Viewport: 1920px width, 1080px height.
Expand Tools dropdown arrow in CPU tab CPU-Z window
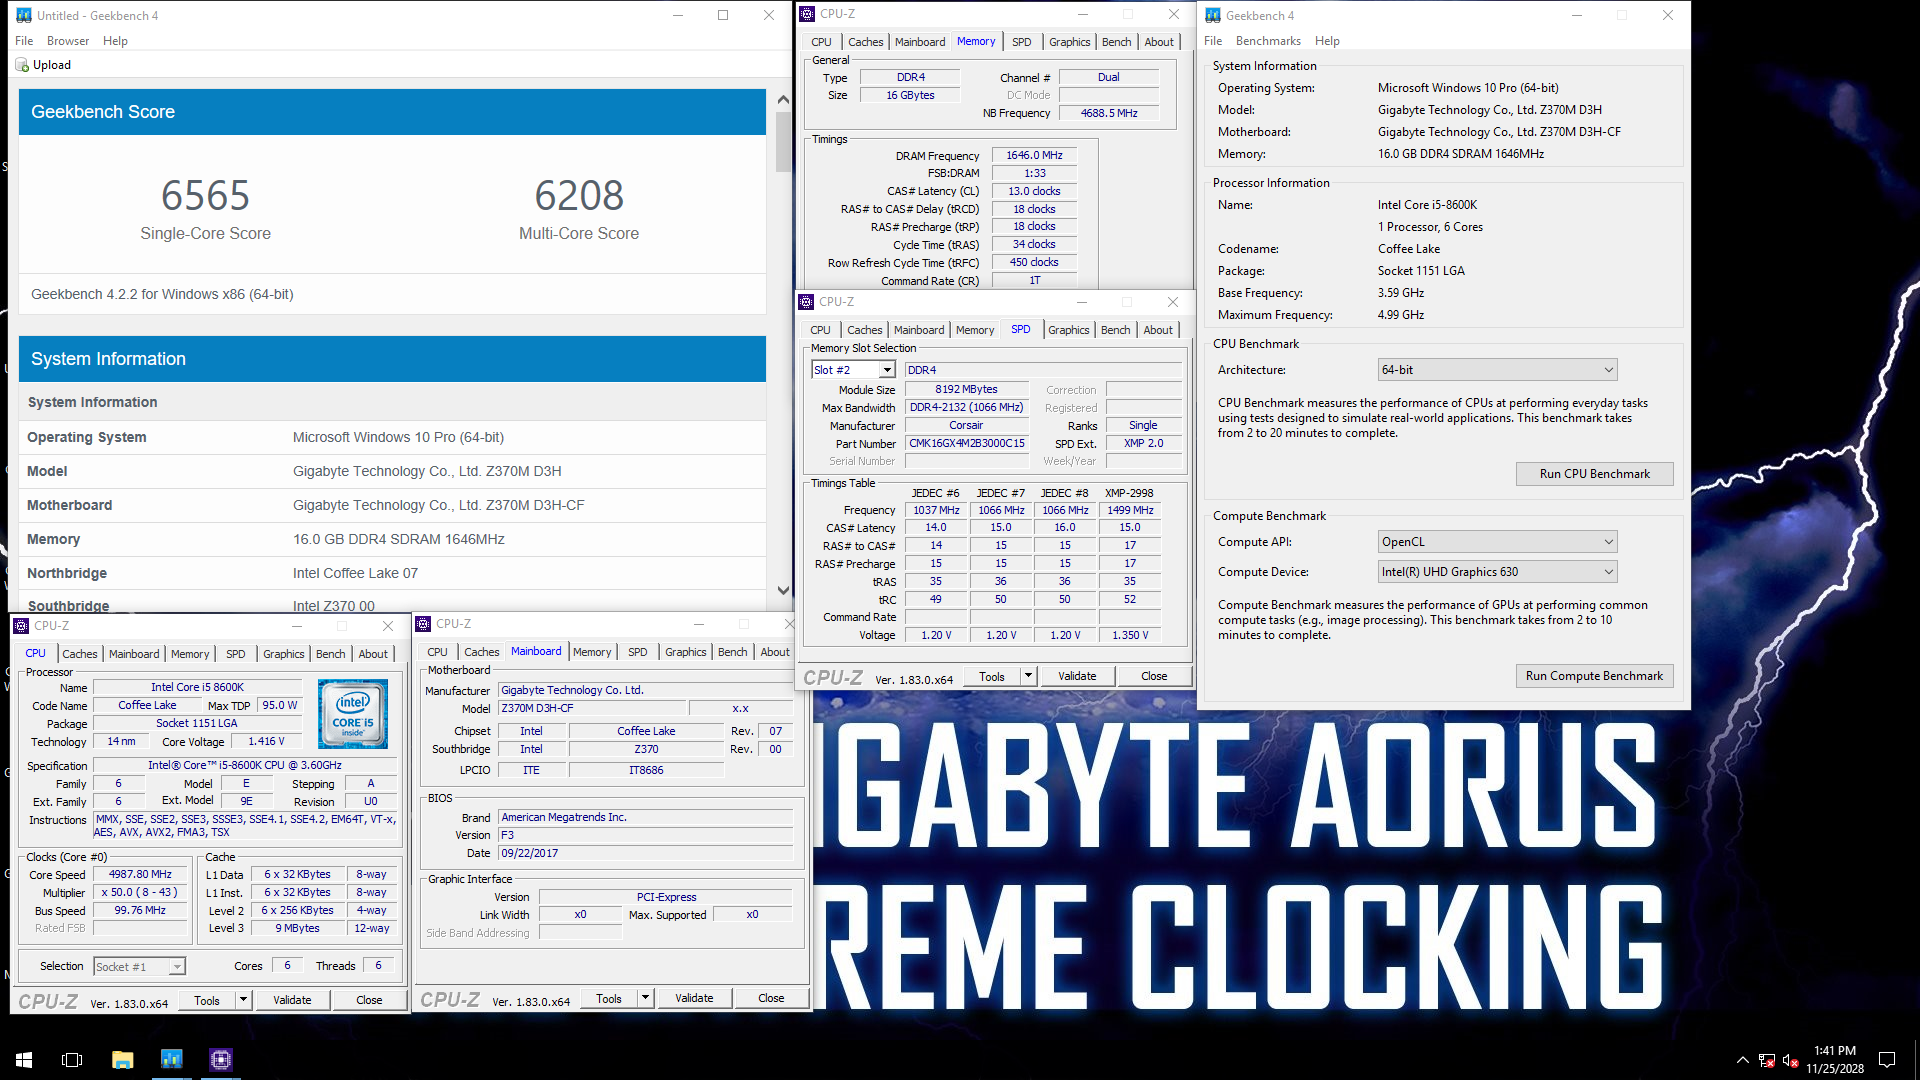242,1000
